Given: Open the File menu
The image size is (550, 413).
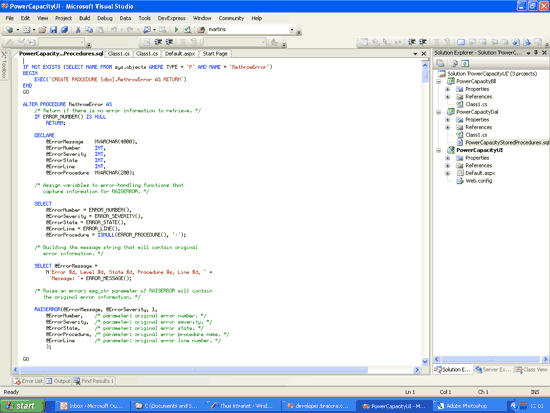Looking at the screenshot, I should coord(10,18).
